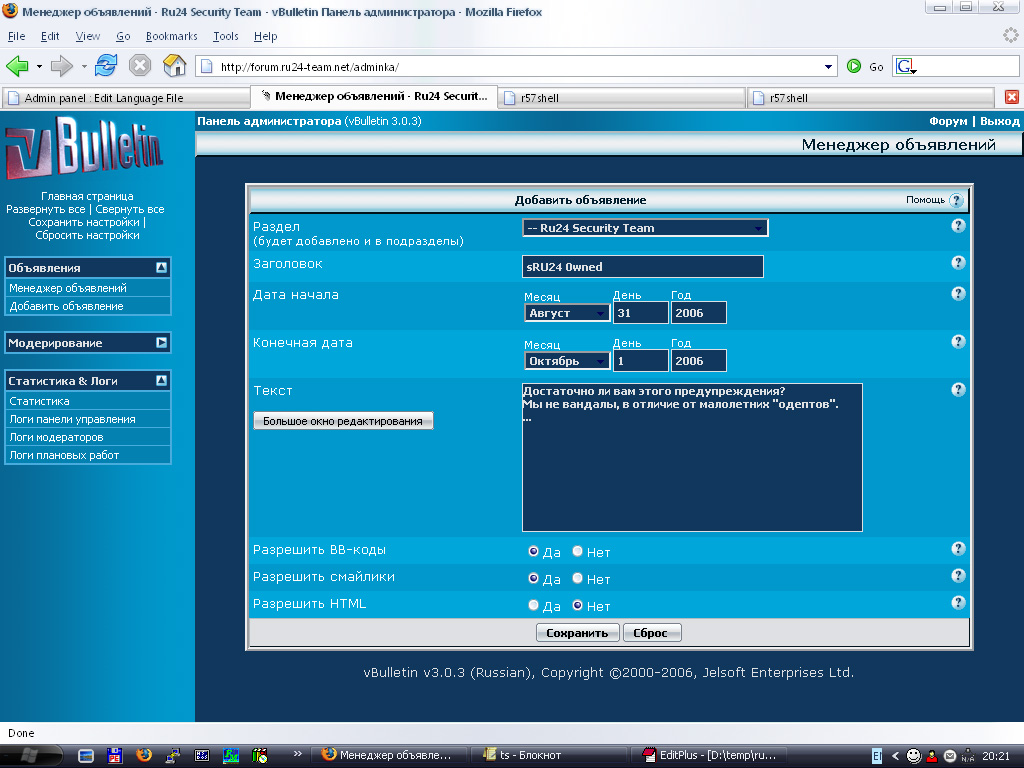Screen dimensions: 1024x768
Task: Select Да for Разрешить BB-коды
Action: pyautogui.click(x=533, y=551)
